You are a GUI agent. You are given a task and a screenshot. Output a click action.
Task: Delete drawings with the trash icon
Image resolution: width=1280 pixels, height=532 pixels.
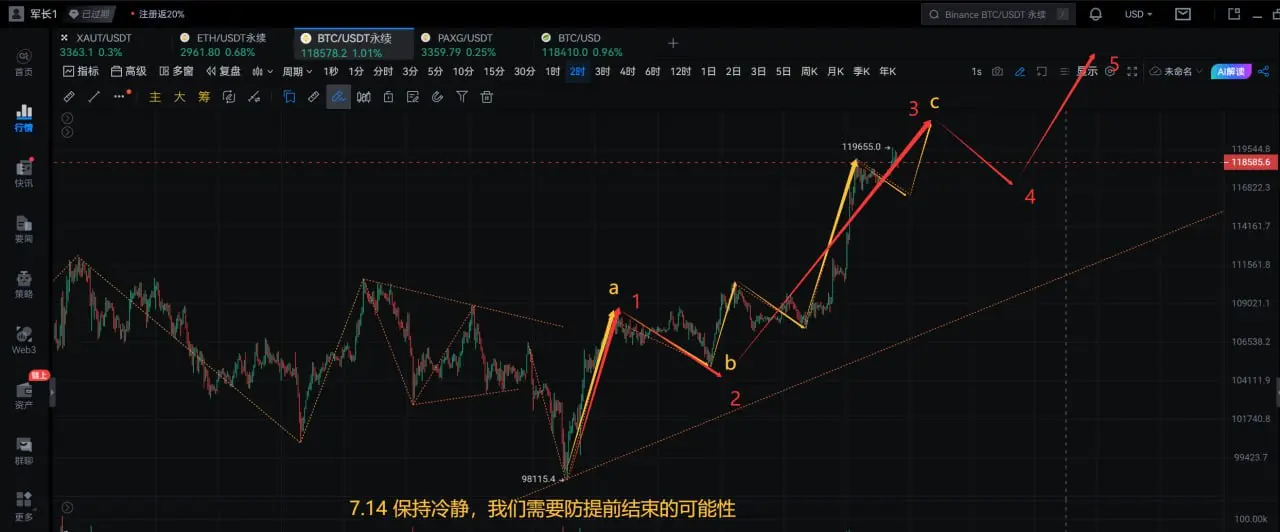coord(487,97)
